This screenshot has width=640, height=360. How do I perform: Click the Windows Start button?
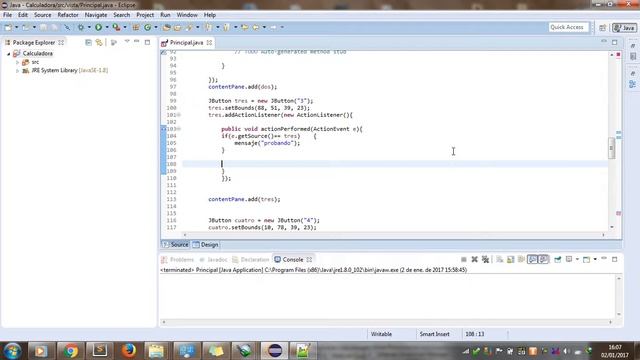(x=12, y=351)
